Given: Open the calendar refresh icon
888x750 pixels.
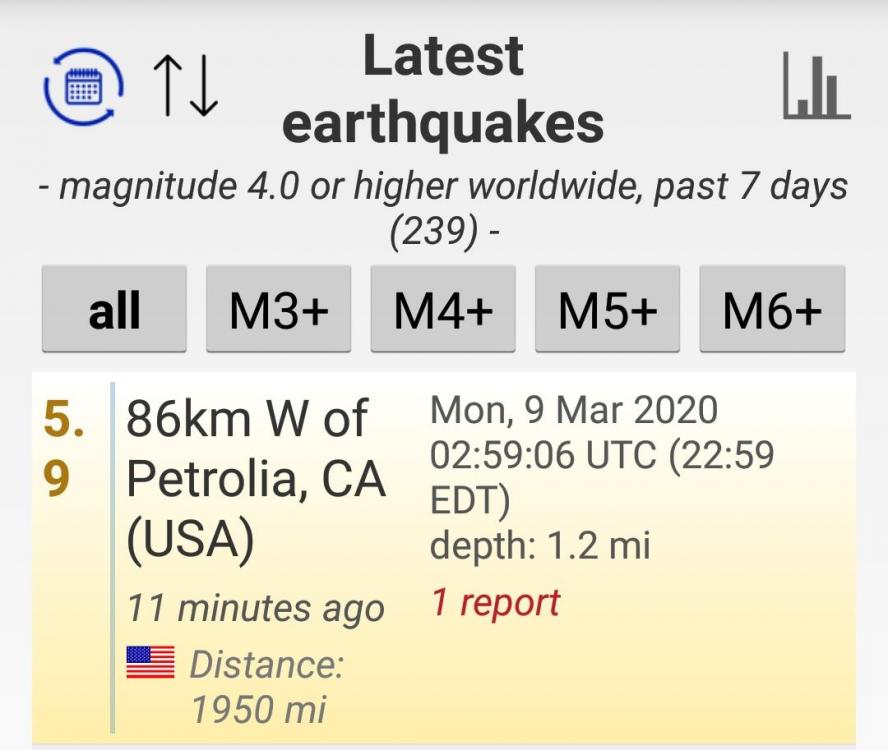Looking at the screenshot, I should [x=82, y=85].
